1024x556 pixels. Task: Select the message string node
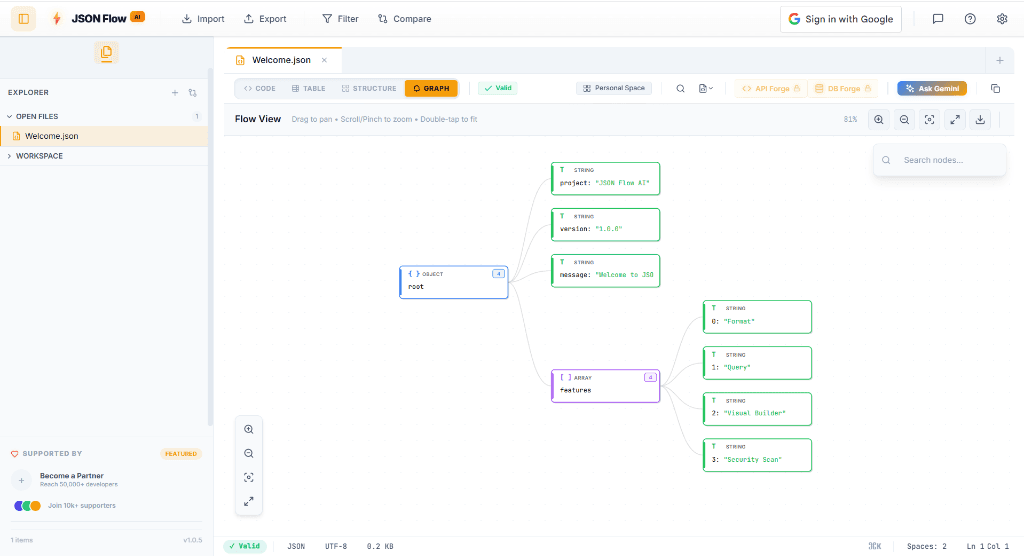[605, 270]
